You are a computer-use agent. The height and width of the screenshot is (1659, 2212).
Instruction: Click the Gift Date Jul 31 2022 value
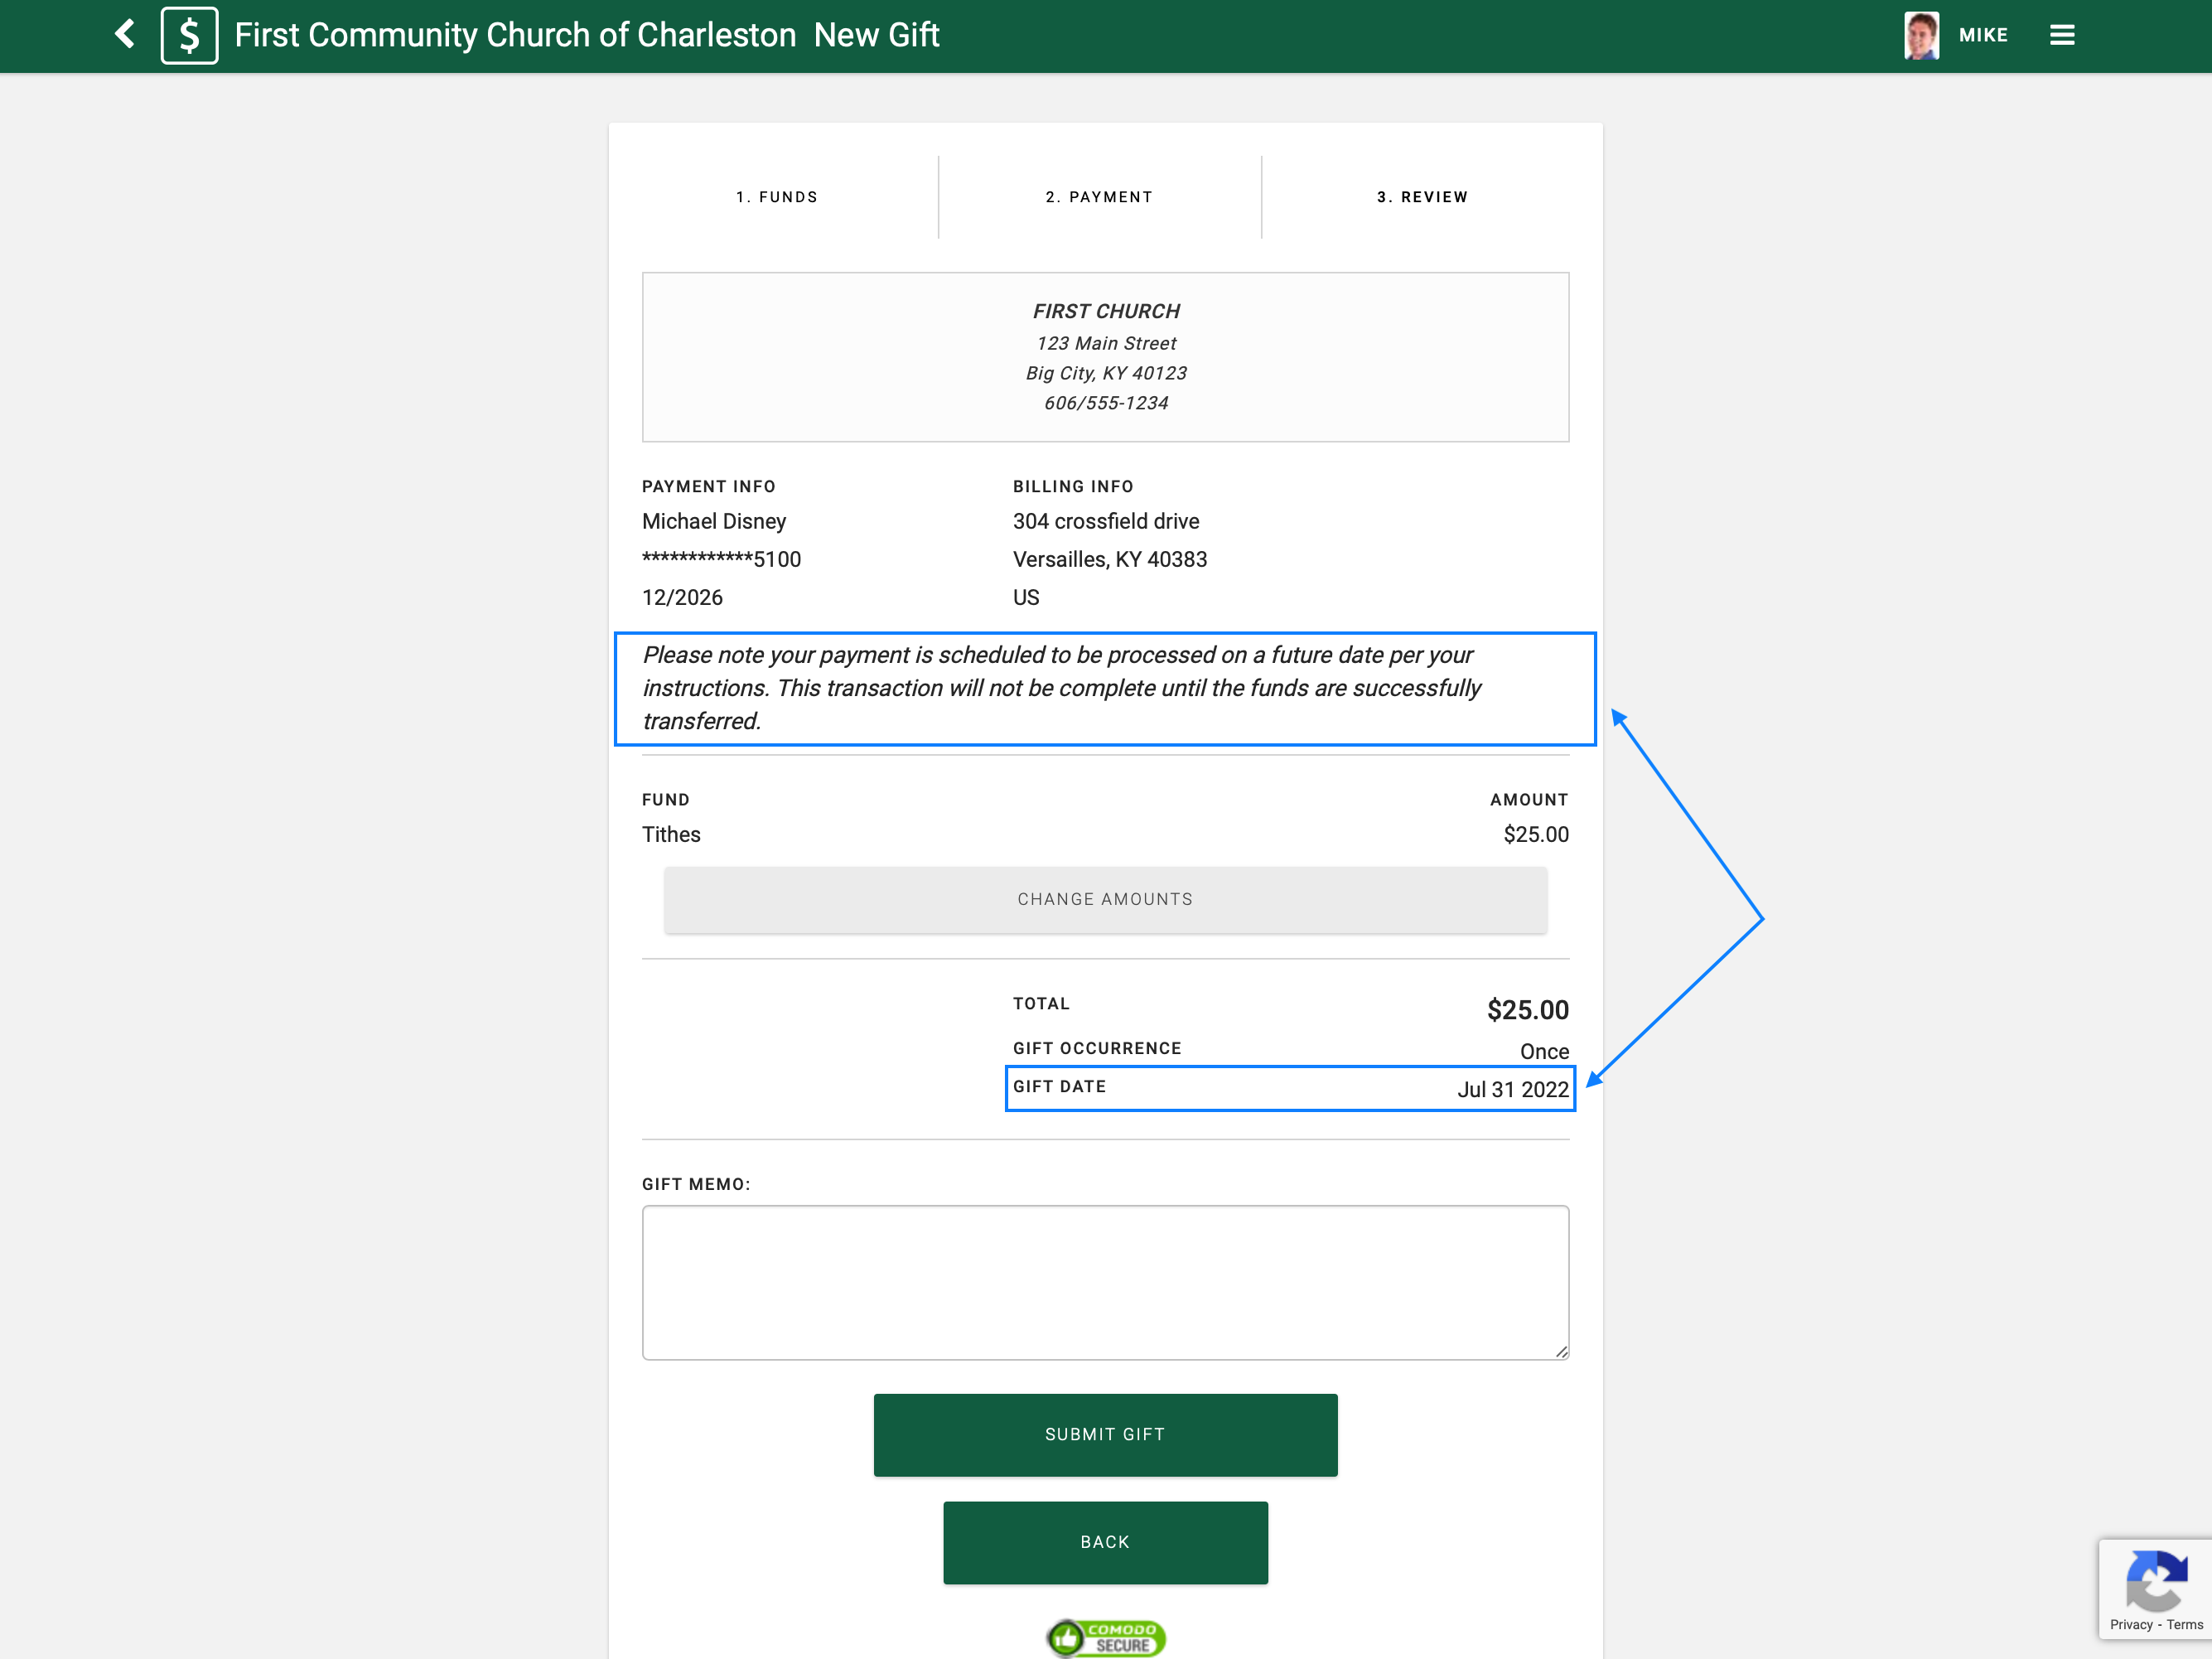(1512, 1089)
